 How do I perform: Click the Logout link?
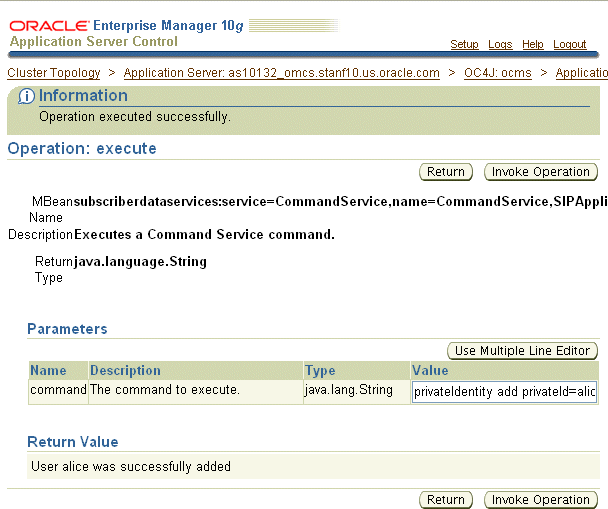click(570, 44)
